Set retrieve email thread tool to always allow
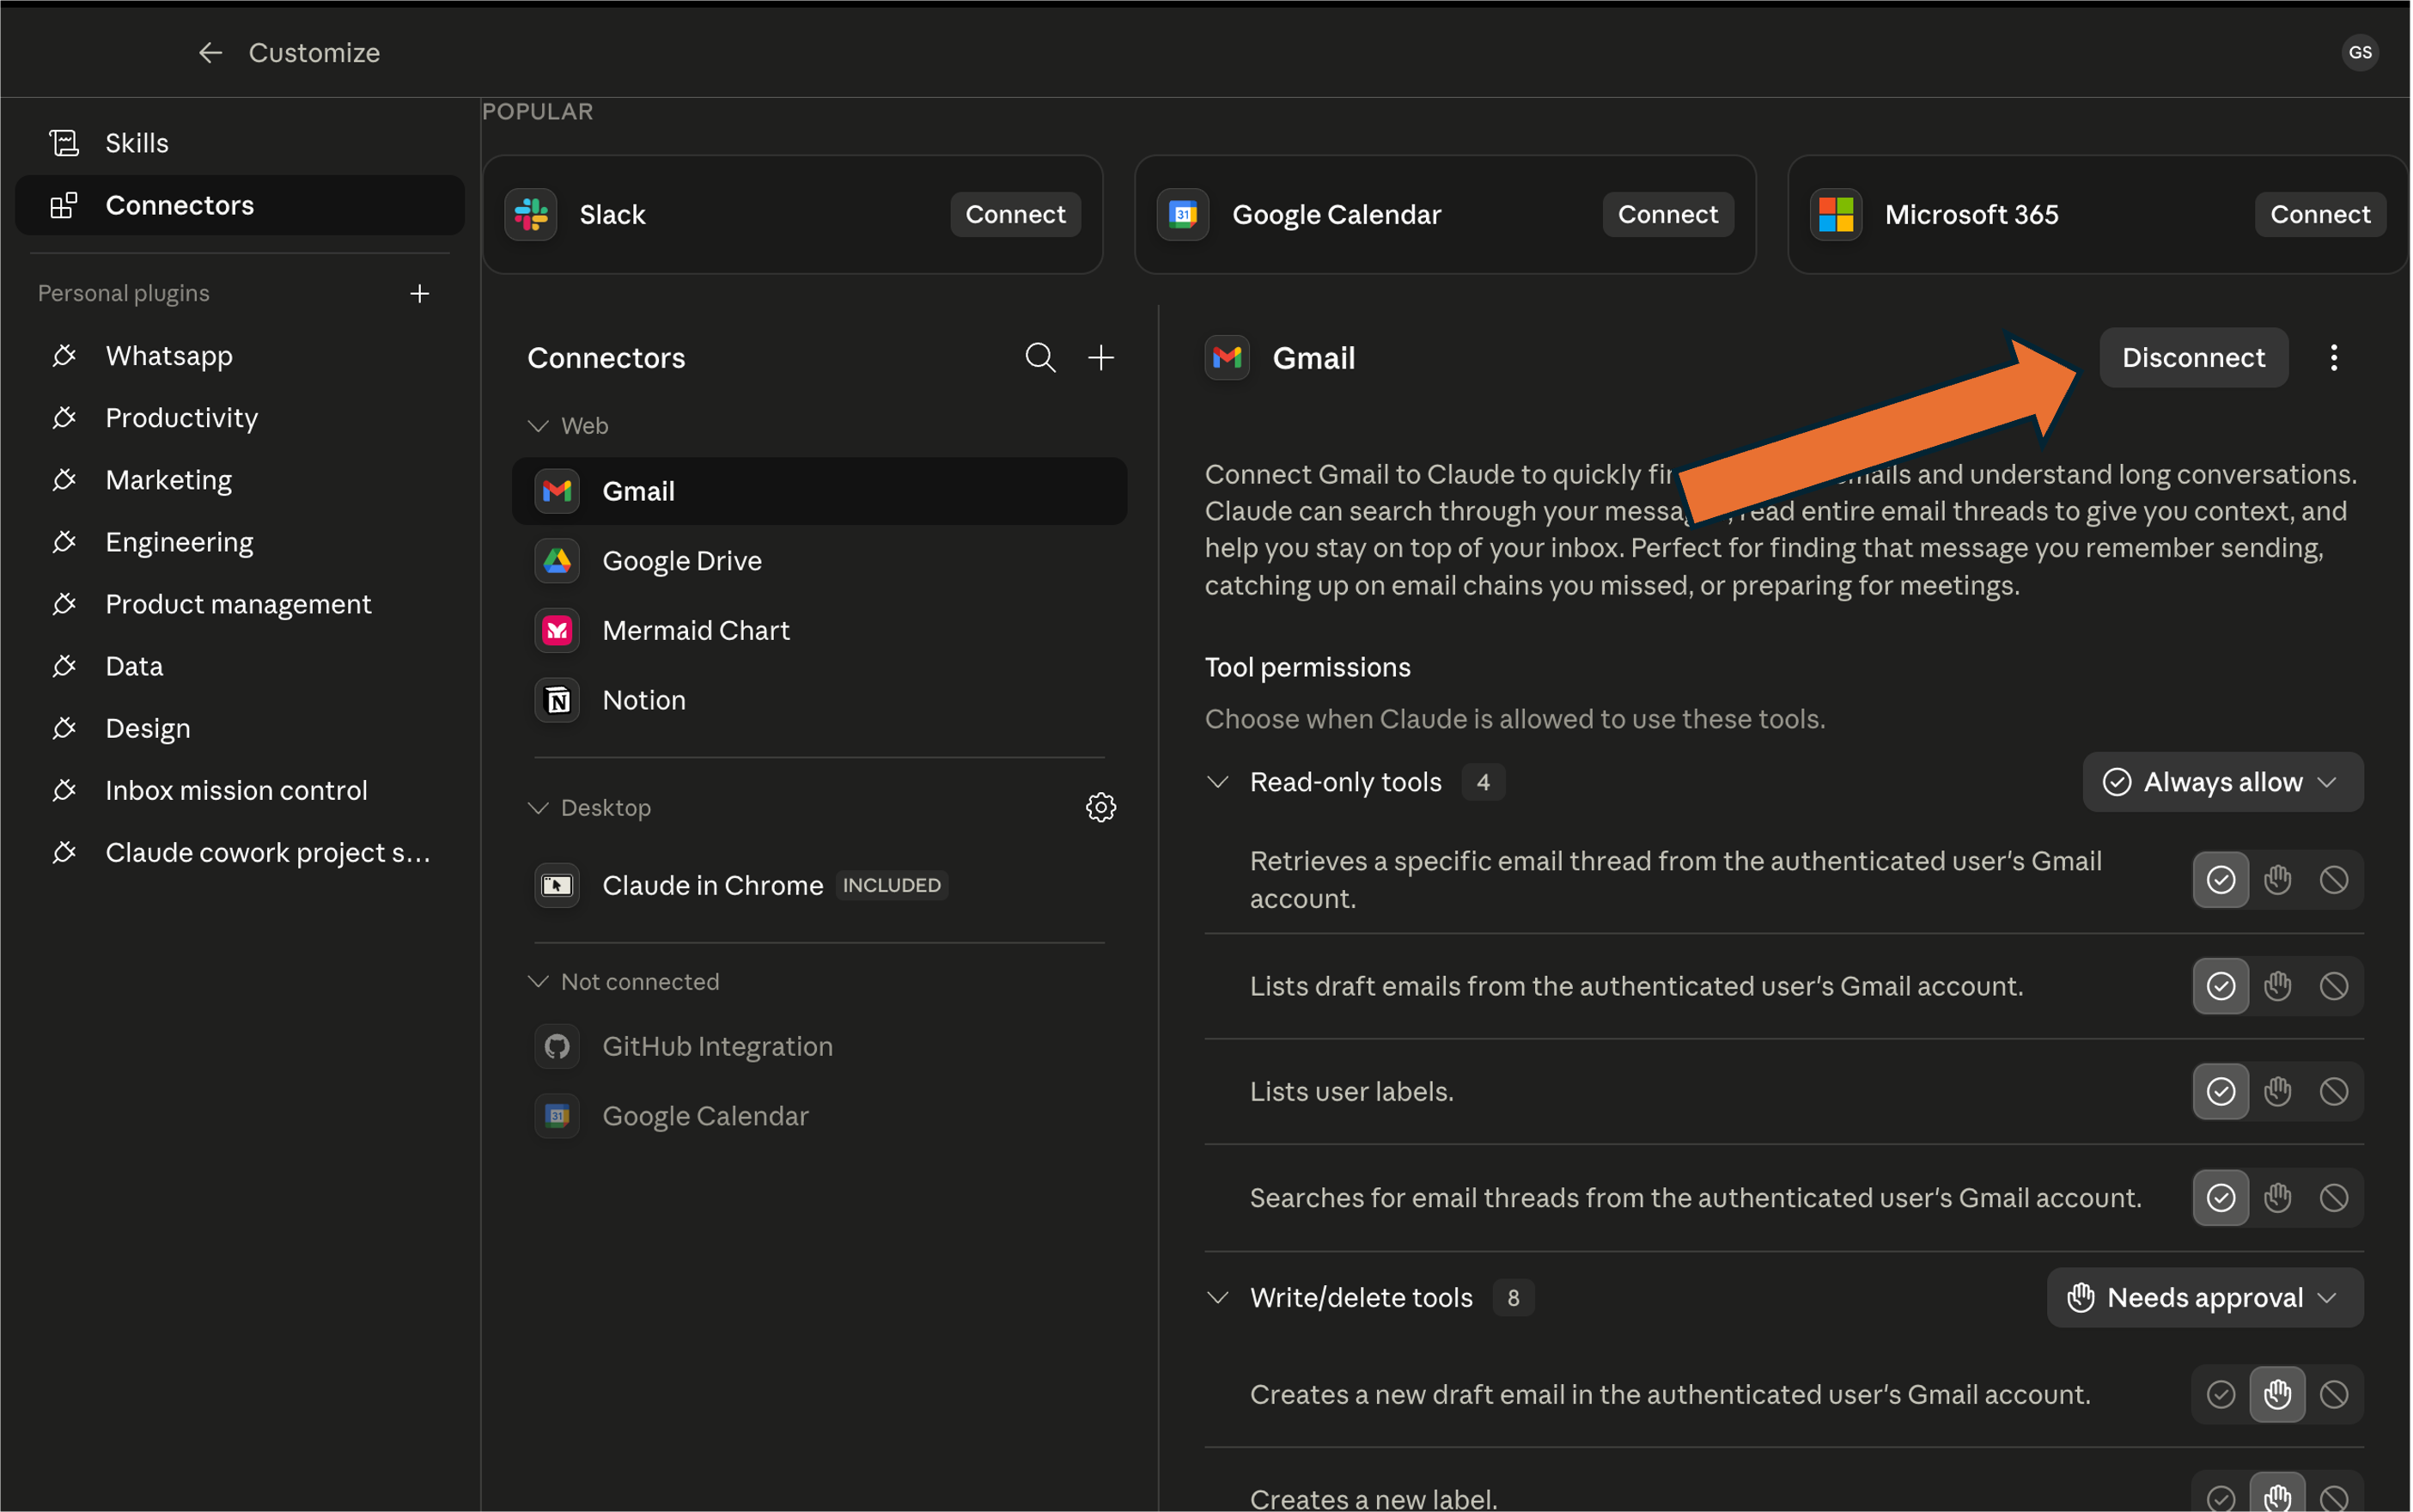2413x1512 pixels. coord(2221,880)
